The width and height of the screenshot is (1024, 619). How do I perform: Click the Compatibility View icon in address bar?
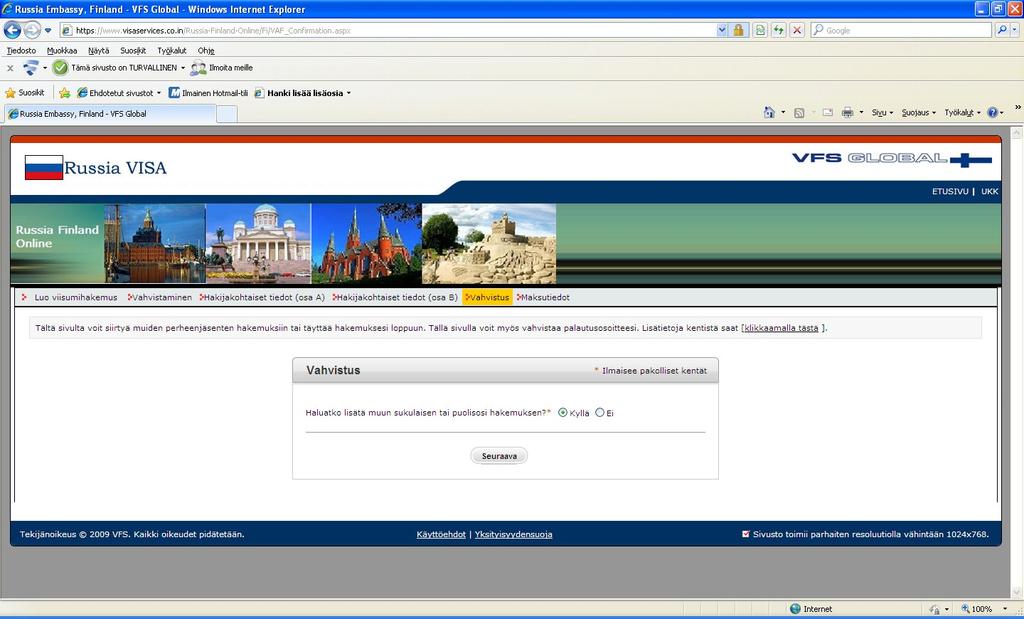(760, 30)
